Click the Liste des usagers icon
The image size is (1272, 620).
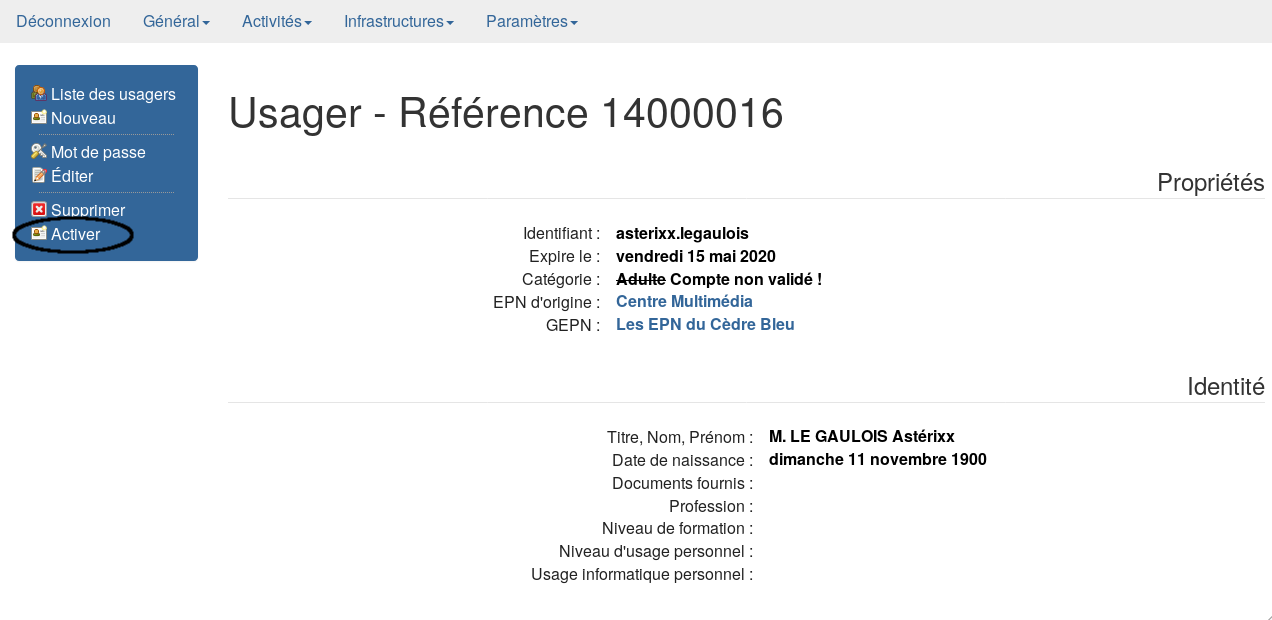click(39, 93)
